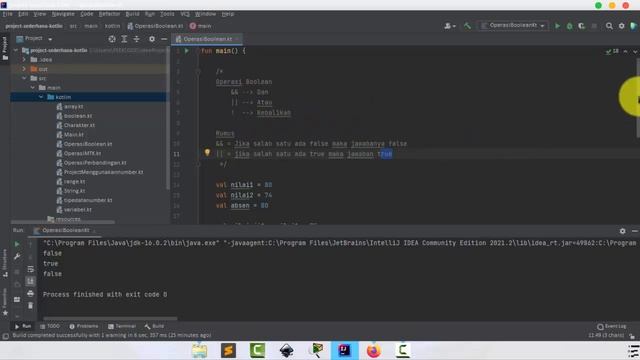This screenshot has width=640, height=360.
Task: Build project using the hammer icon
Action: coord(467,26)
